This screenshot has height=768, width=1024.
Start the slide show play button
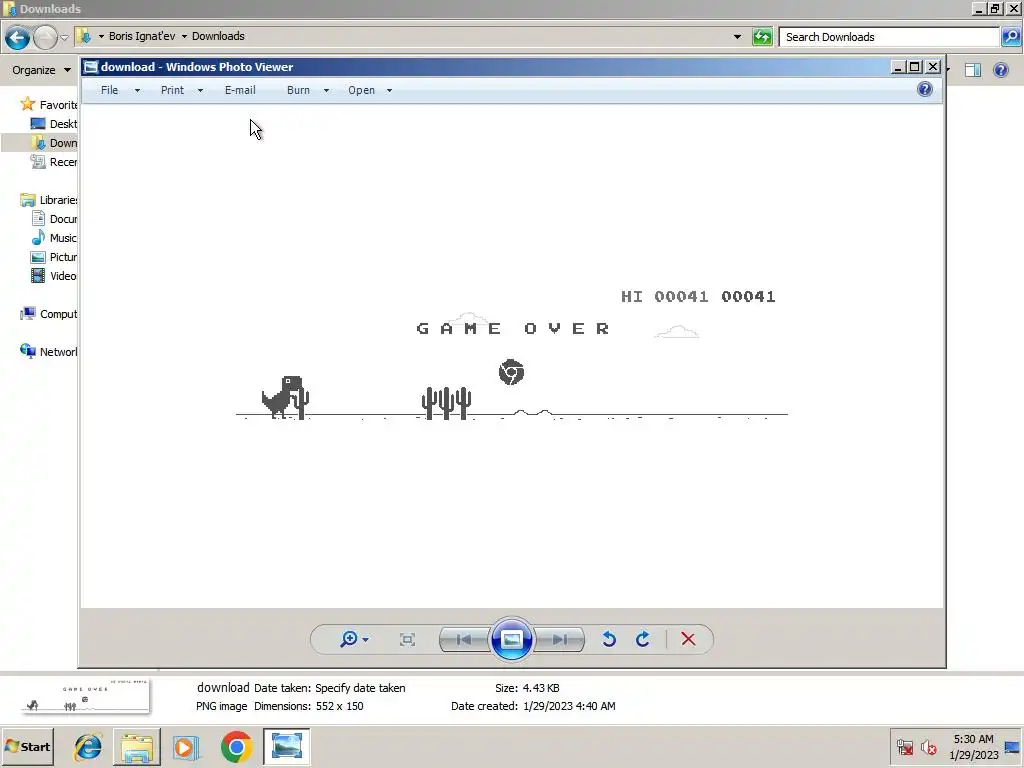click(x=511, y=639)
